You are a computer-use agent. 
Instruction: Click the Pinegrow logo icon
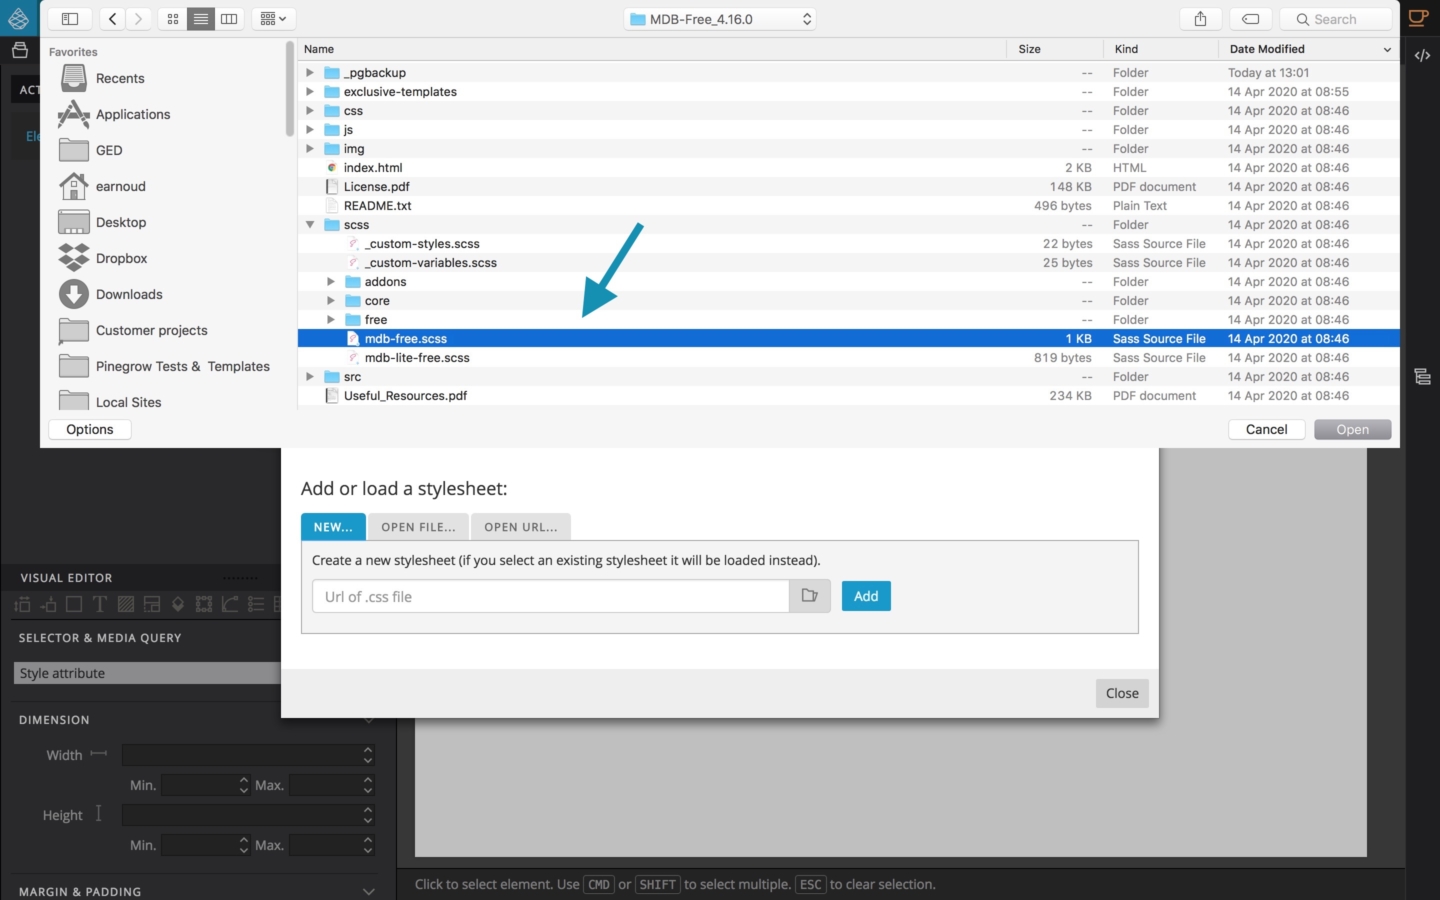point(19,18)
